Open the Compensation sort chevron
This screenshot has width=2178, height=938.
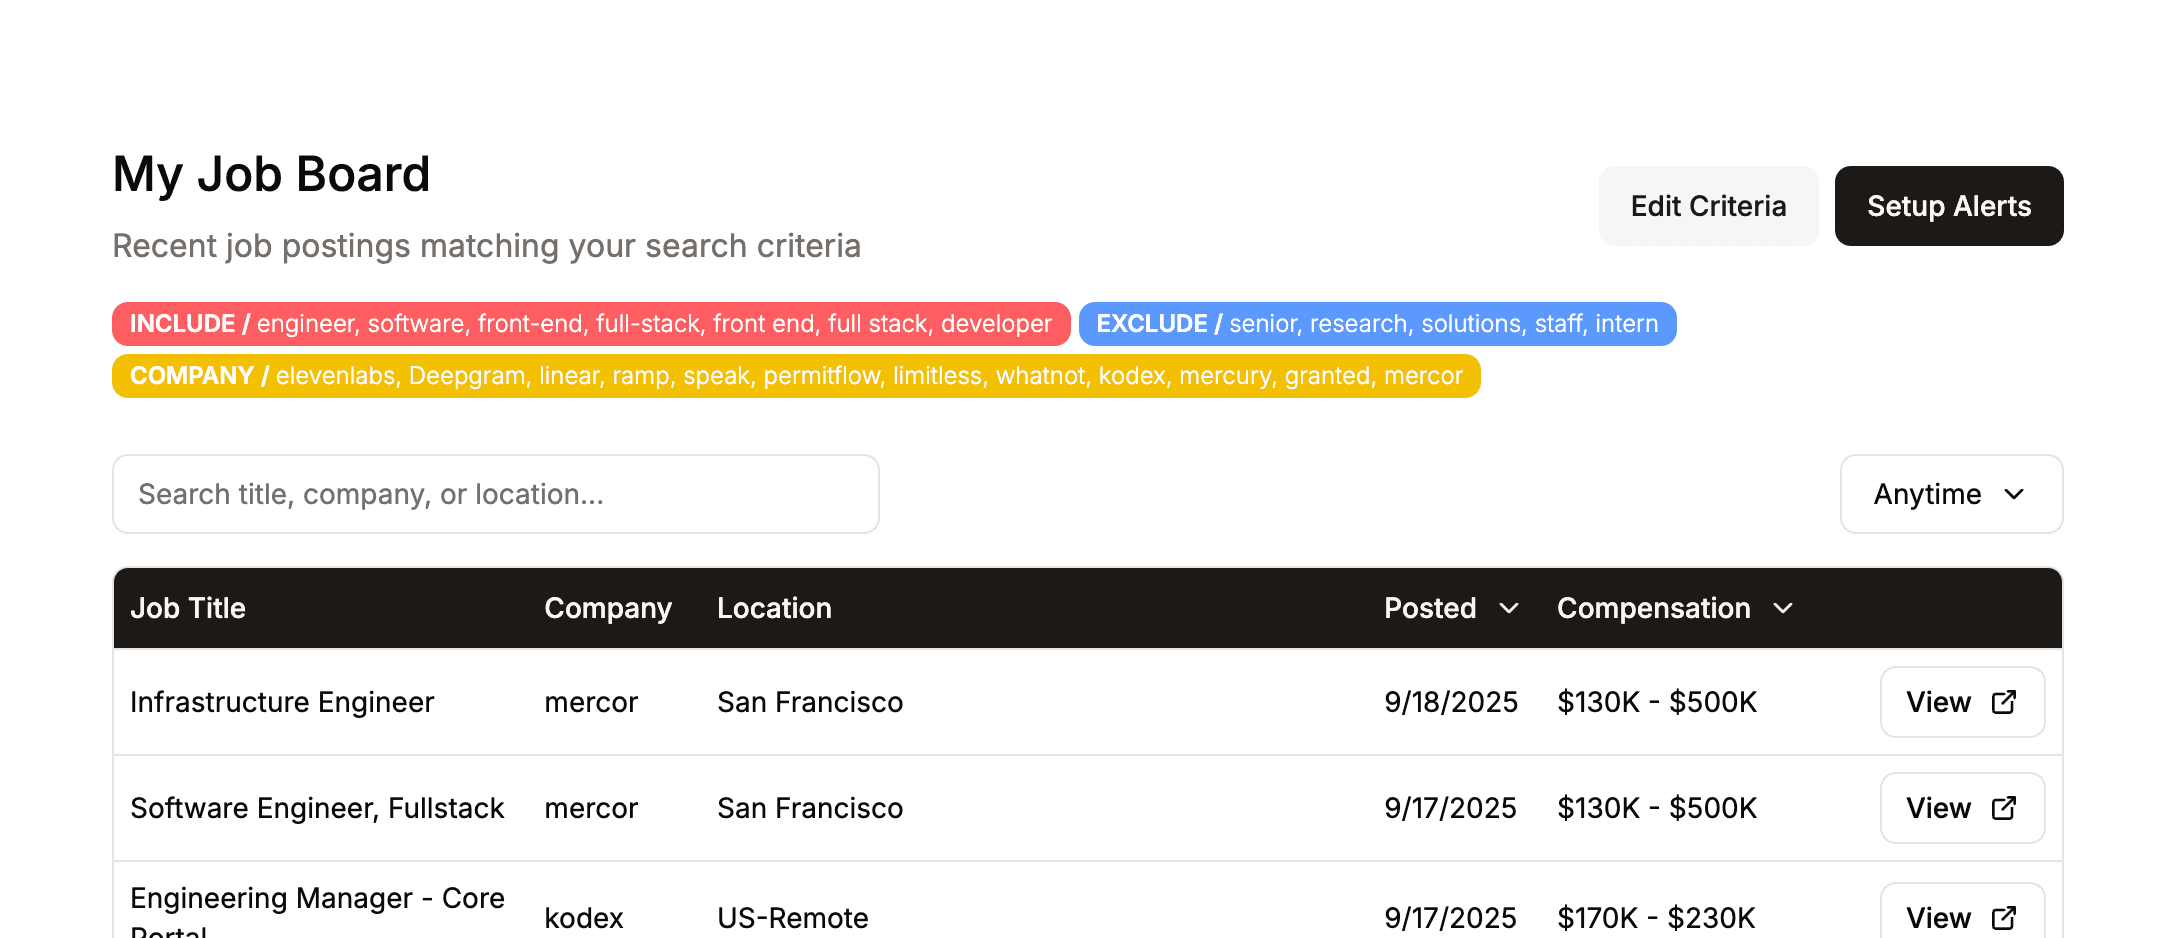(x=1784, y=608)
